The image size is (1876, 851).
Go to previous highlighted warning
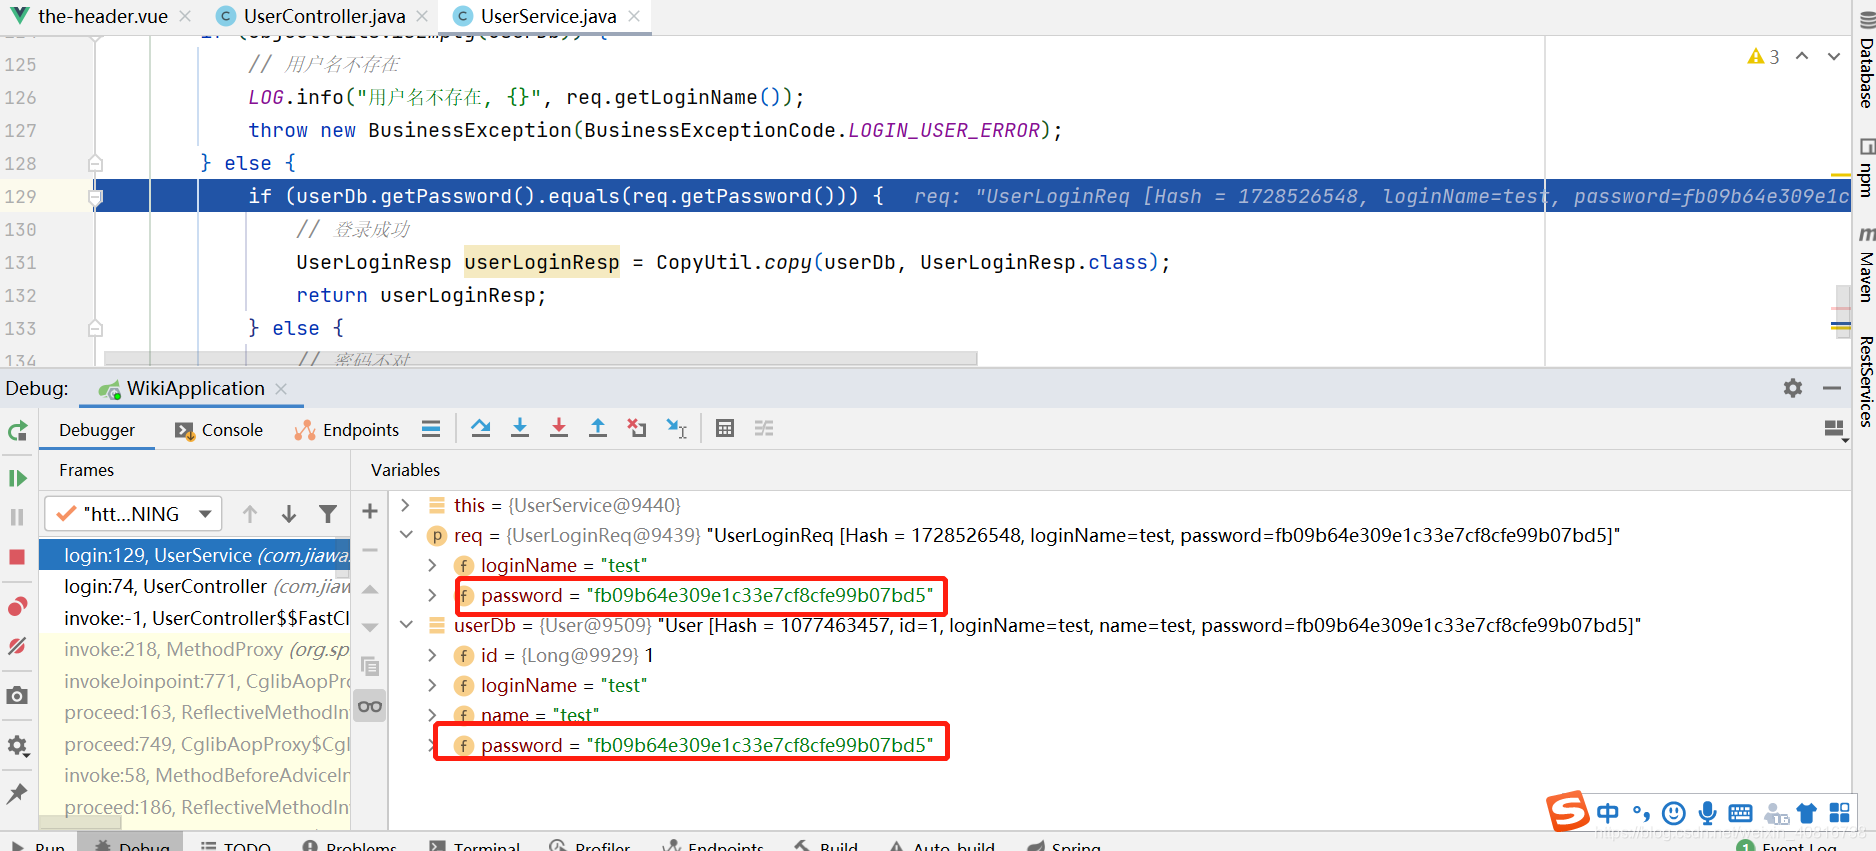[x=1802, y=56]
